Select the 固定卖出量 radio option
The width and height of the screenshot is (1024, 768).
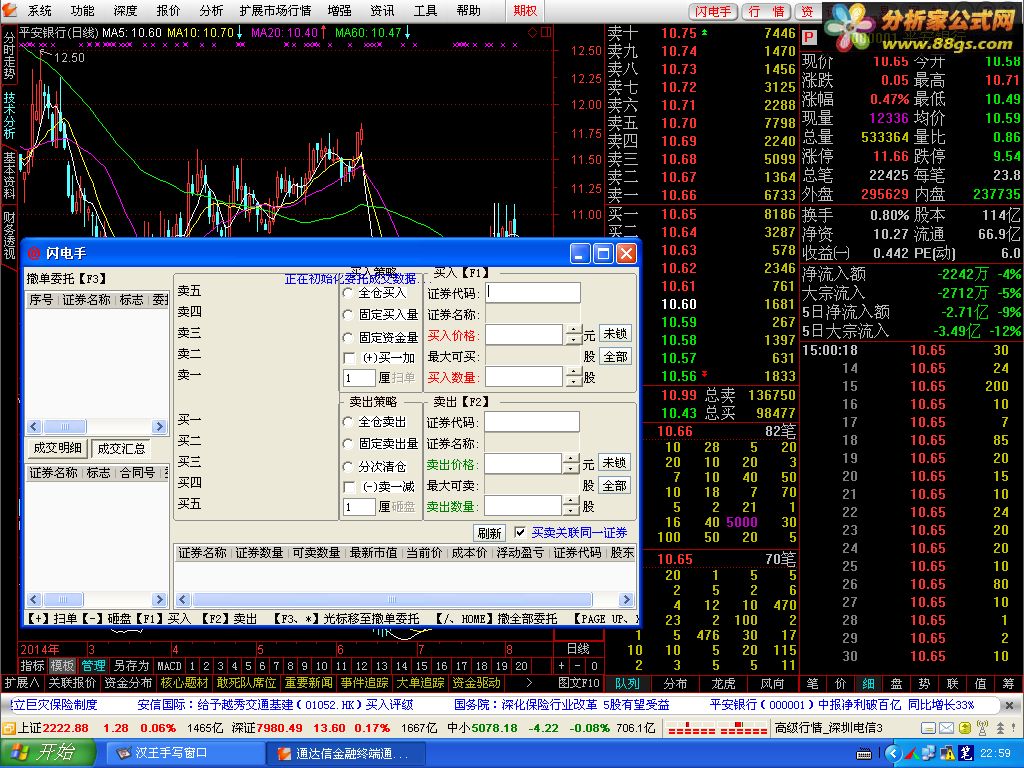[x=348, y=443]
